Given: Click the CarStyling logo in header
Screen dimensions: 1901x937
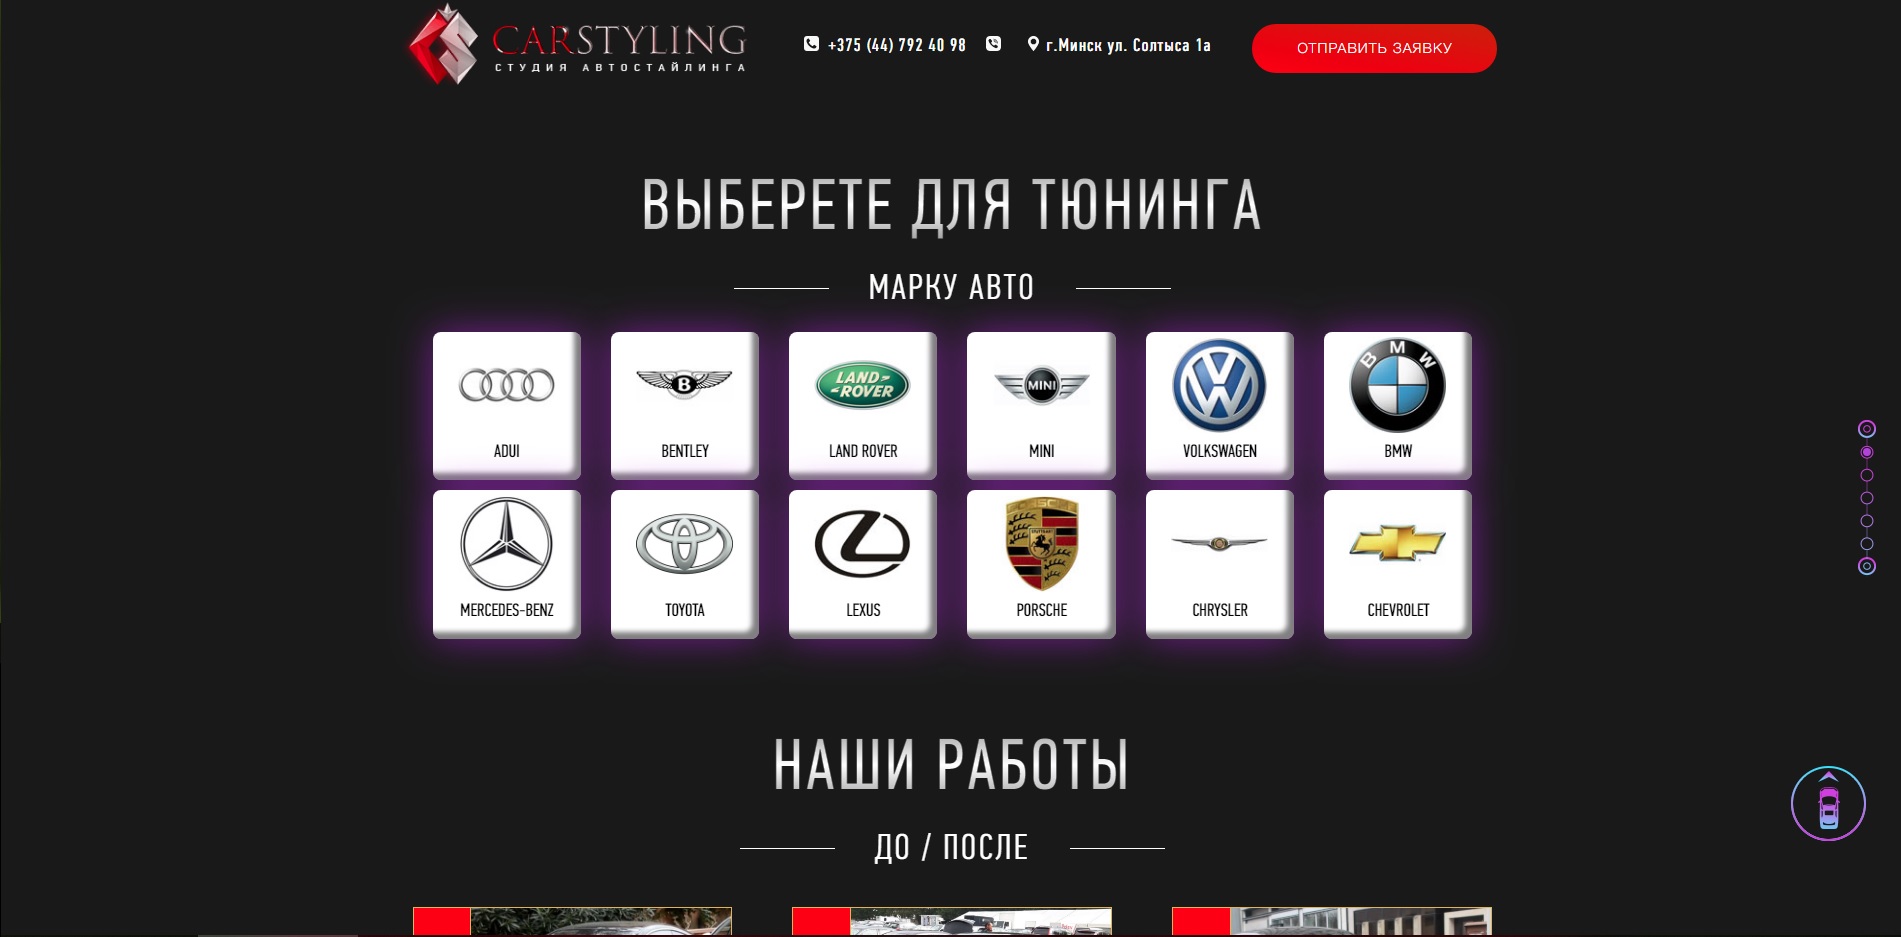Looking at the screenshot, I should point(577,45).
